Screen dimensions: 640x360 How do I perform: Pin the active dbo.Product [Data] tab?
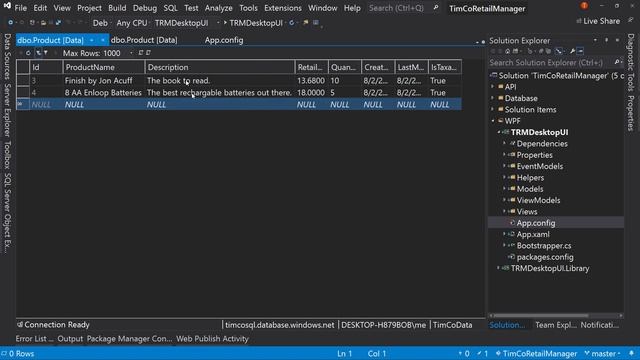click(92, 40)
